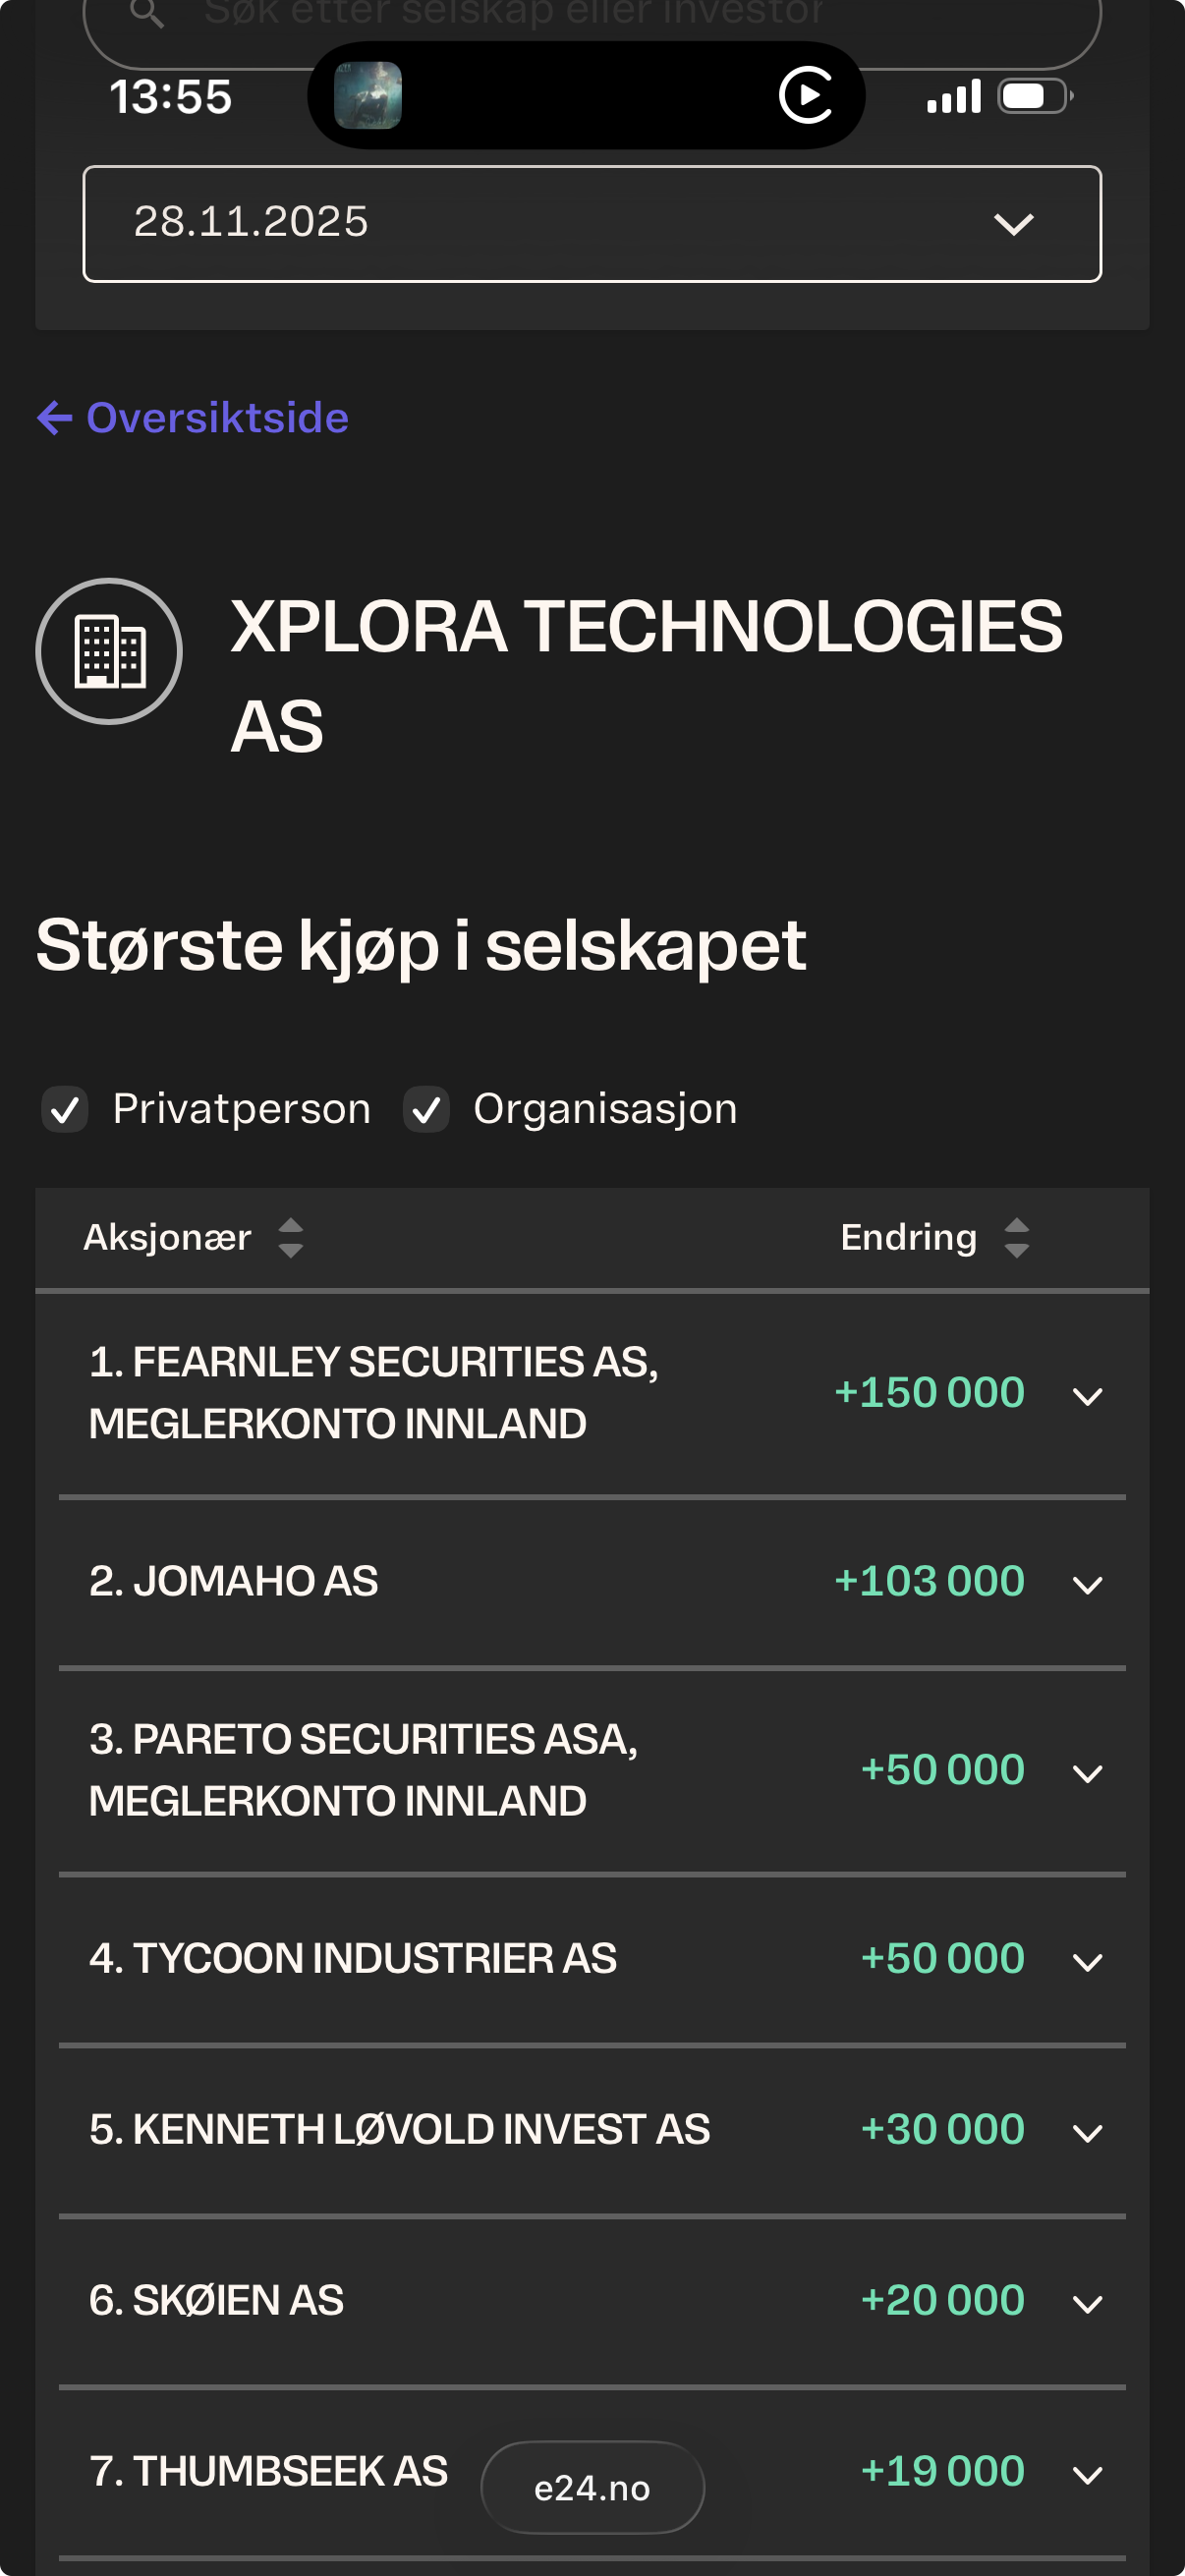
Task: Tap the play icon in Dynamic Island
Action: pyautogui.click(x=806, y=96)
